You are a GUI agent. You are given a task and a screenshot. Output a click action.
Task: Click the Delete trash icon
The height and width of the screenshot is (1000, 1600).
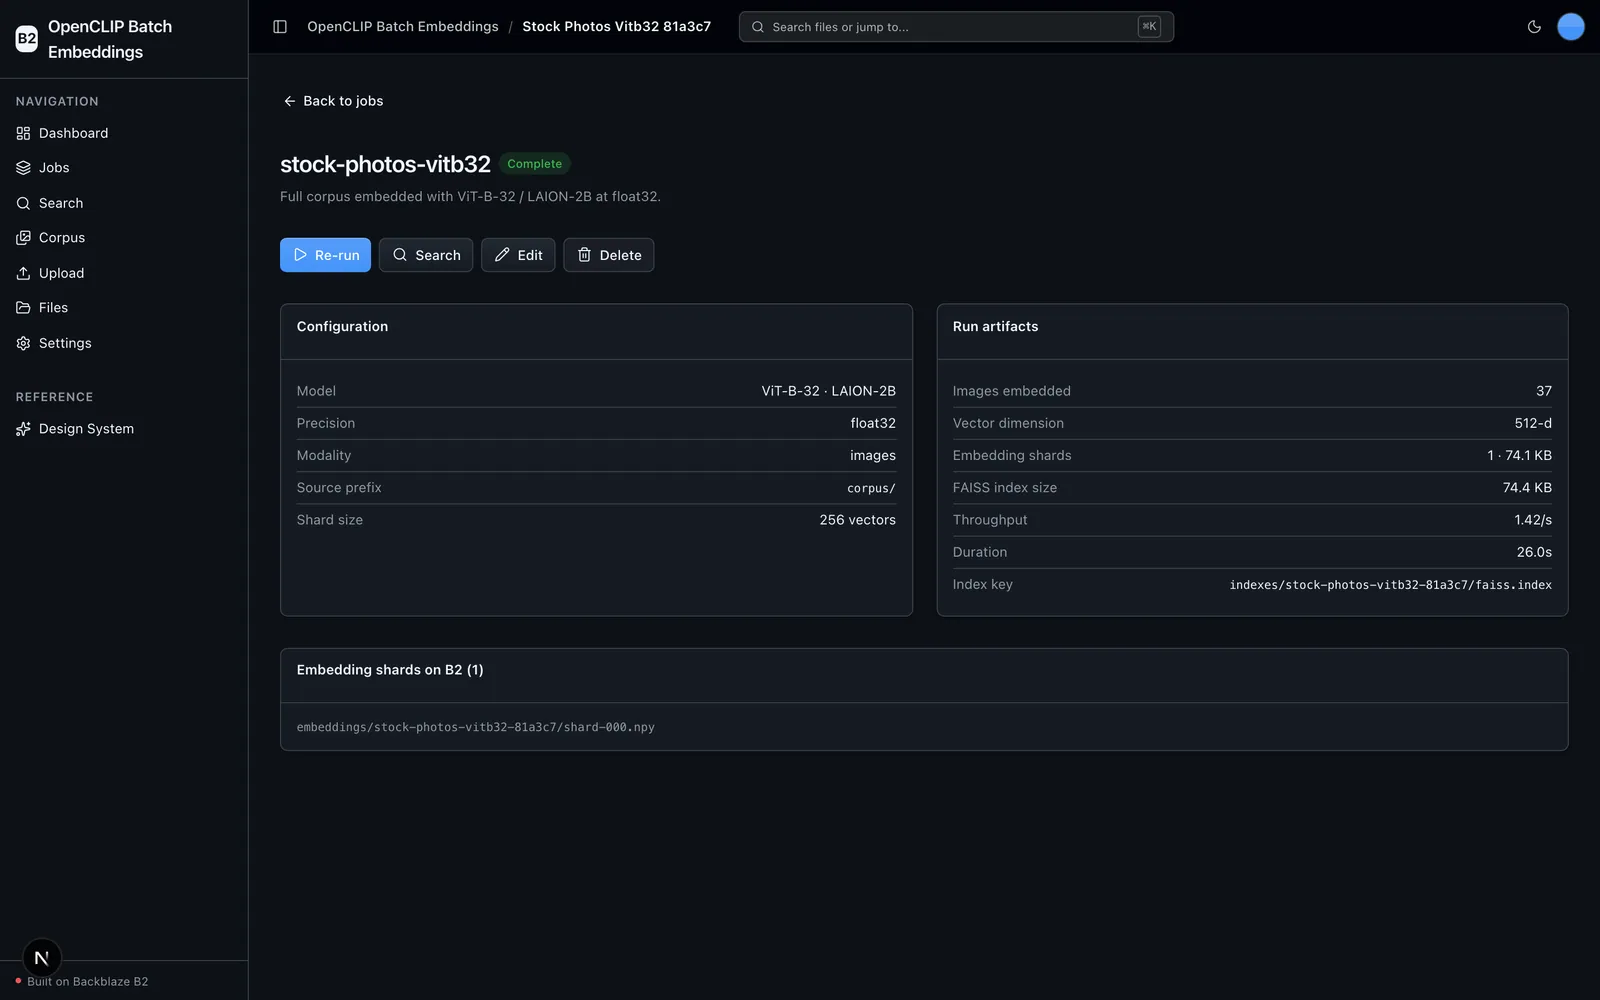pyautogui.click(x=584, y=255)
